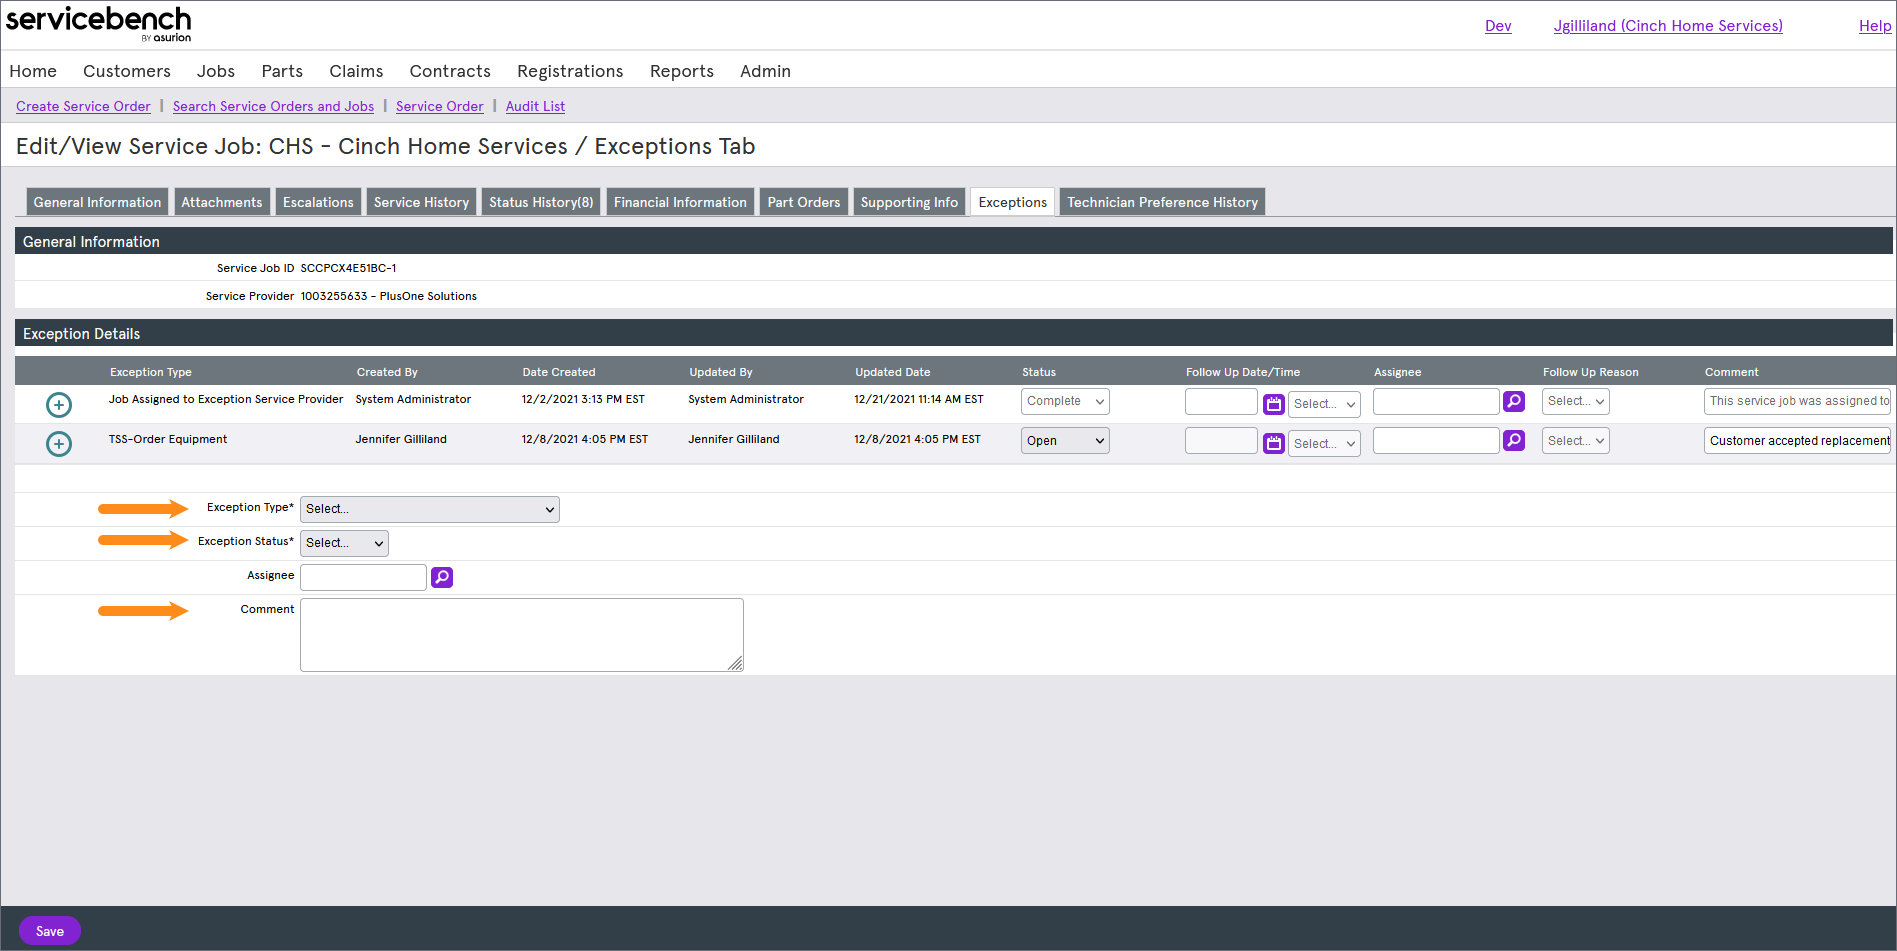Open the Exception Status dropdown
Viewport: 1897px width, 951px height.
point(344,543)
